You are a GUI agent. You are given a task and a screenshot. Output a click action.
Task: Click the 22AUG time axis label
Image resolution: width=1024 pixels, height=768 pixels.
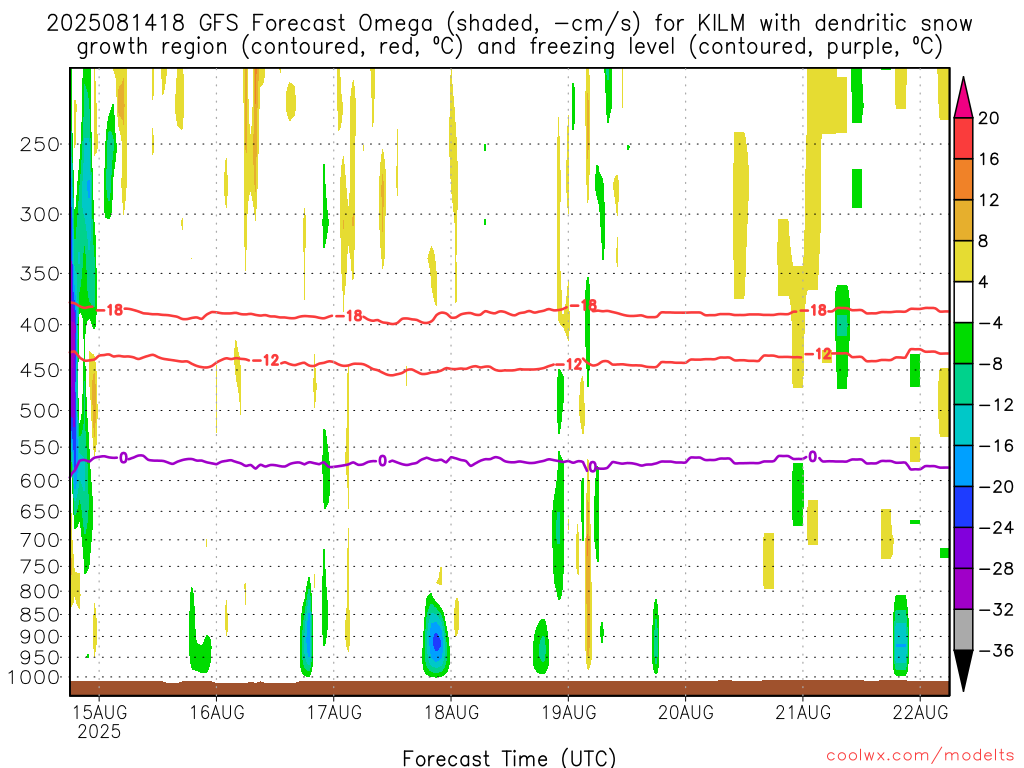920,712
